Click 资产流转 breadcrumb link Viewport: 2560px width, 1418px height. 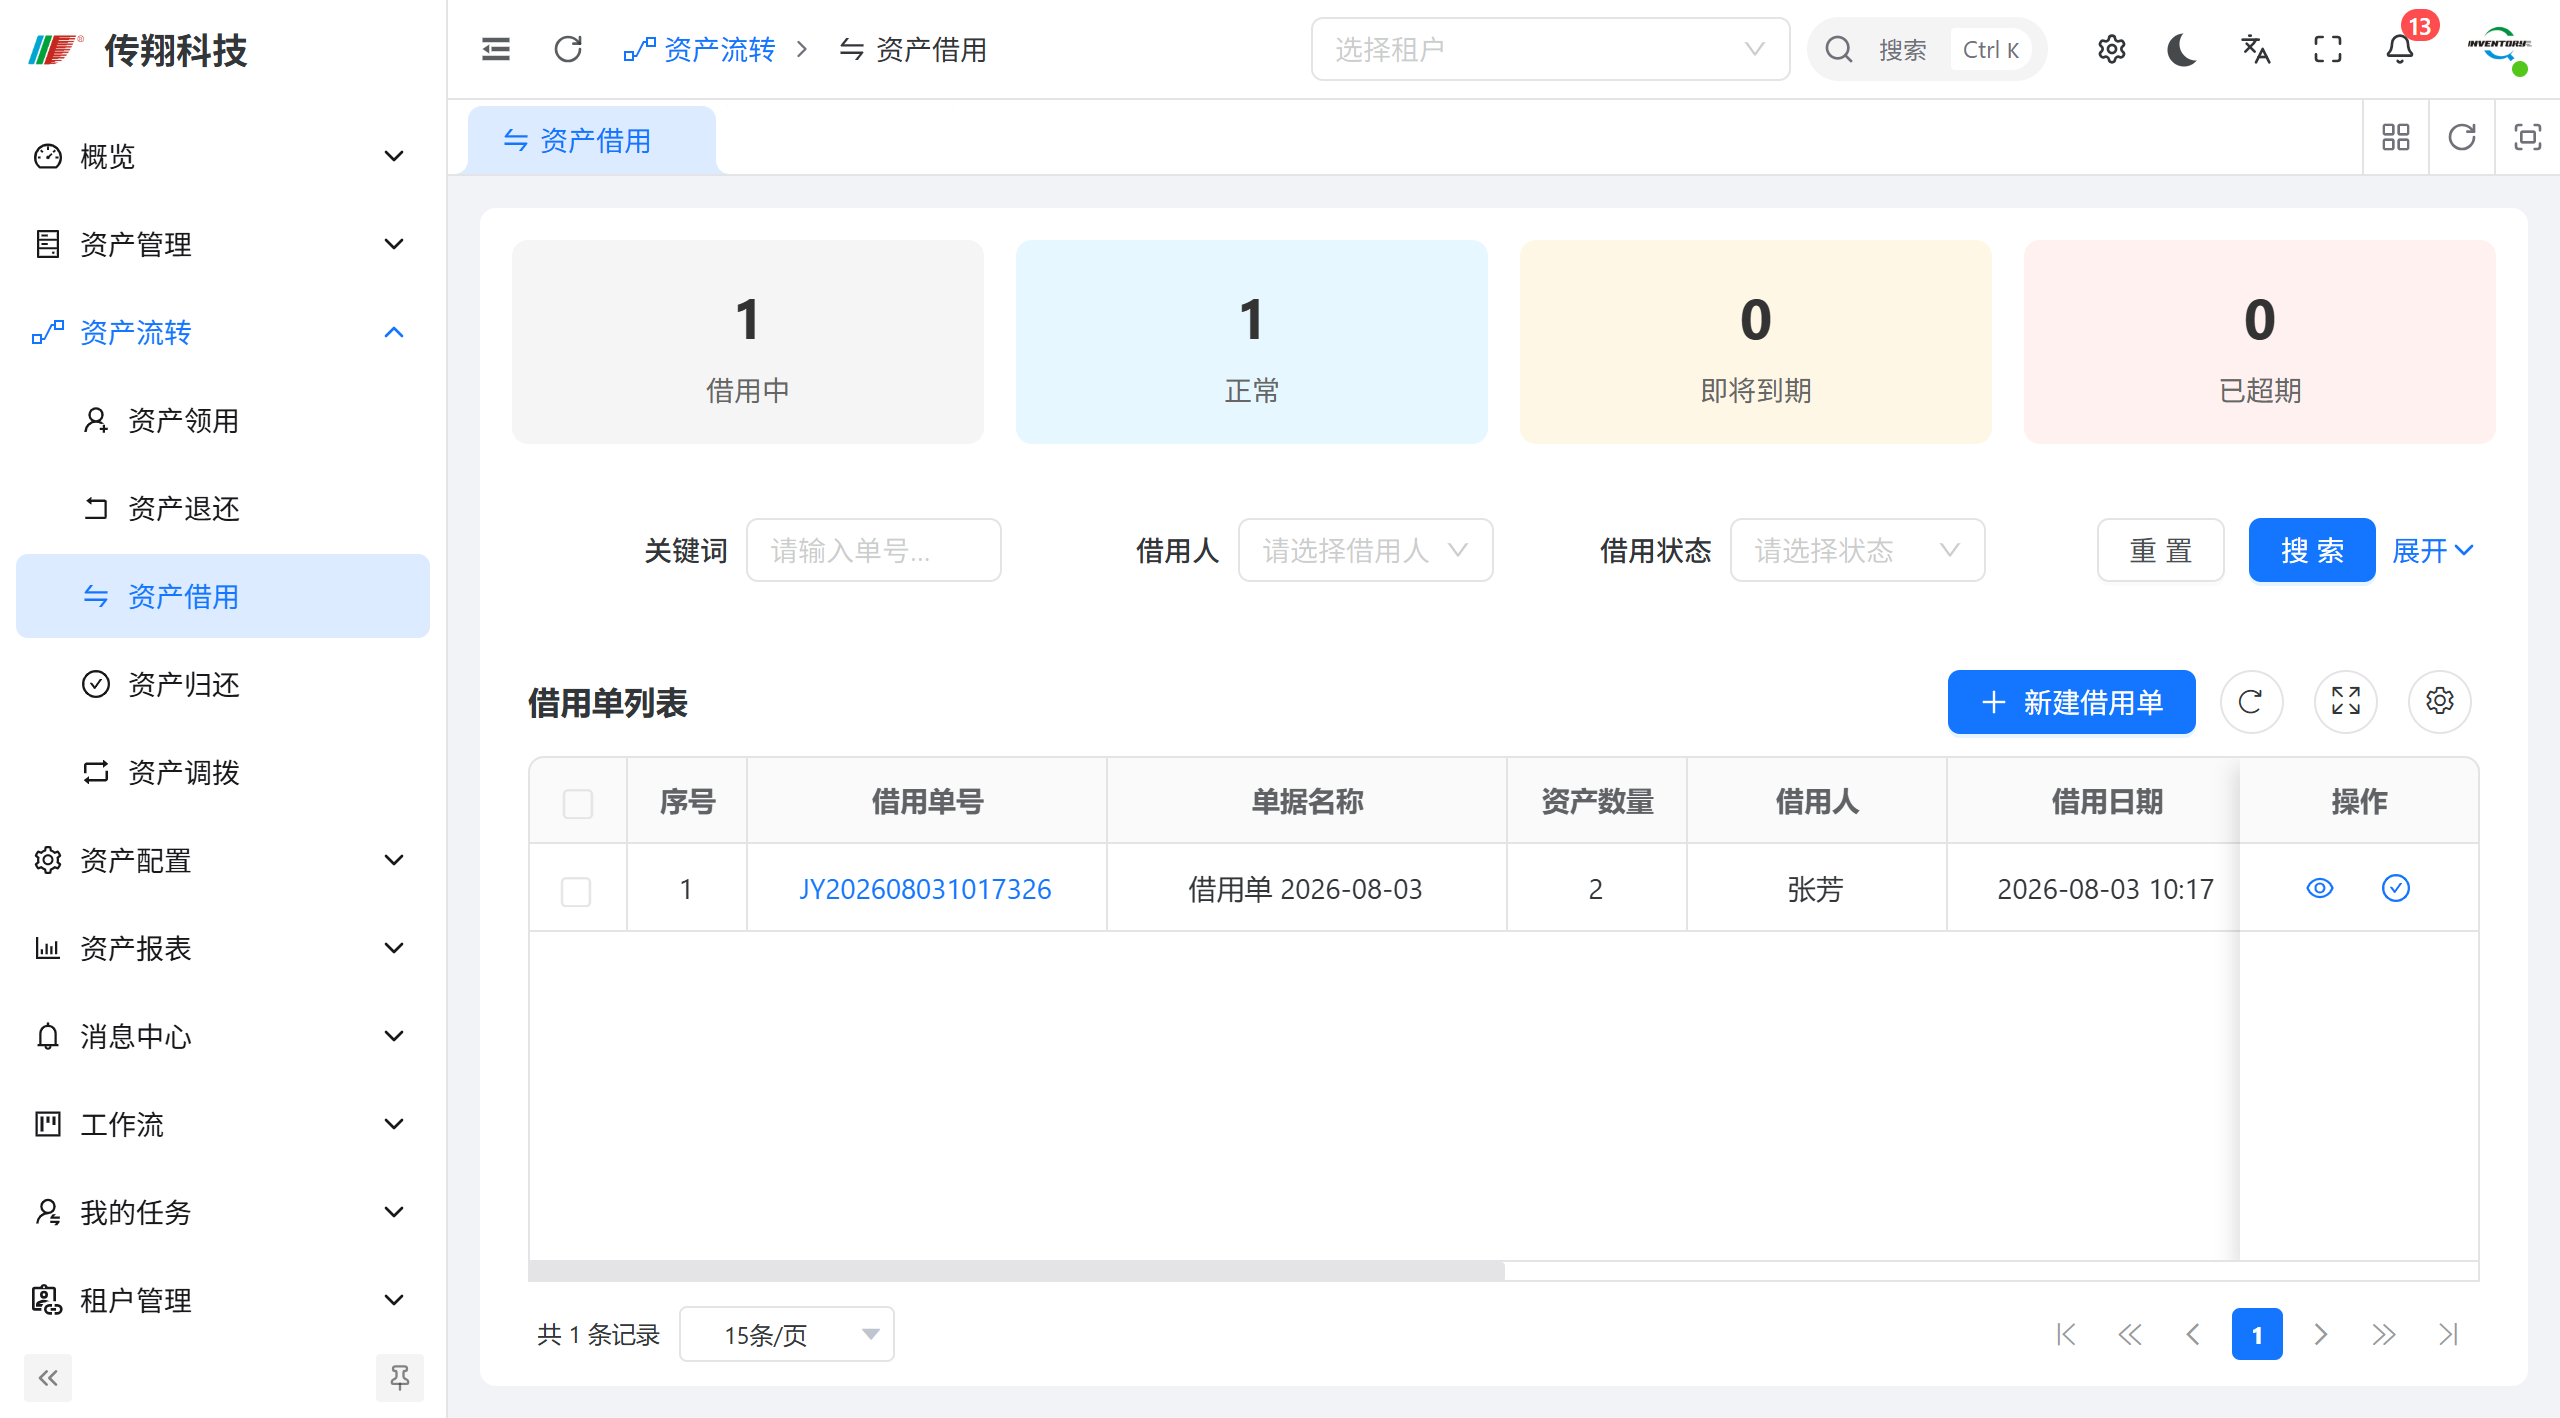pyautogui.click(x=699, y=49)
